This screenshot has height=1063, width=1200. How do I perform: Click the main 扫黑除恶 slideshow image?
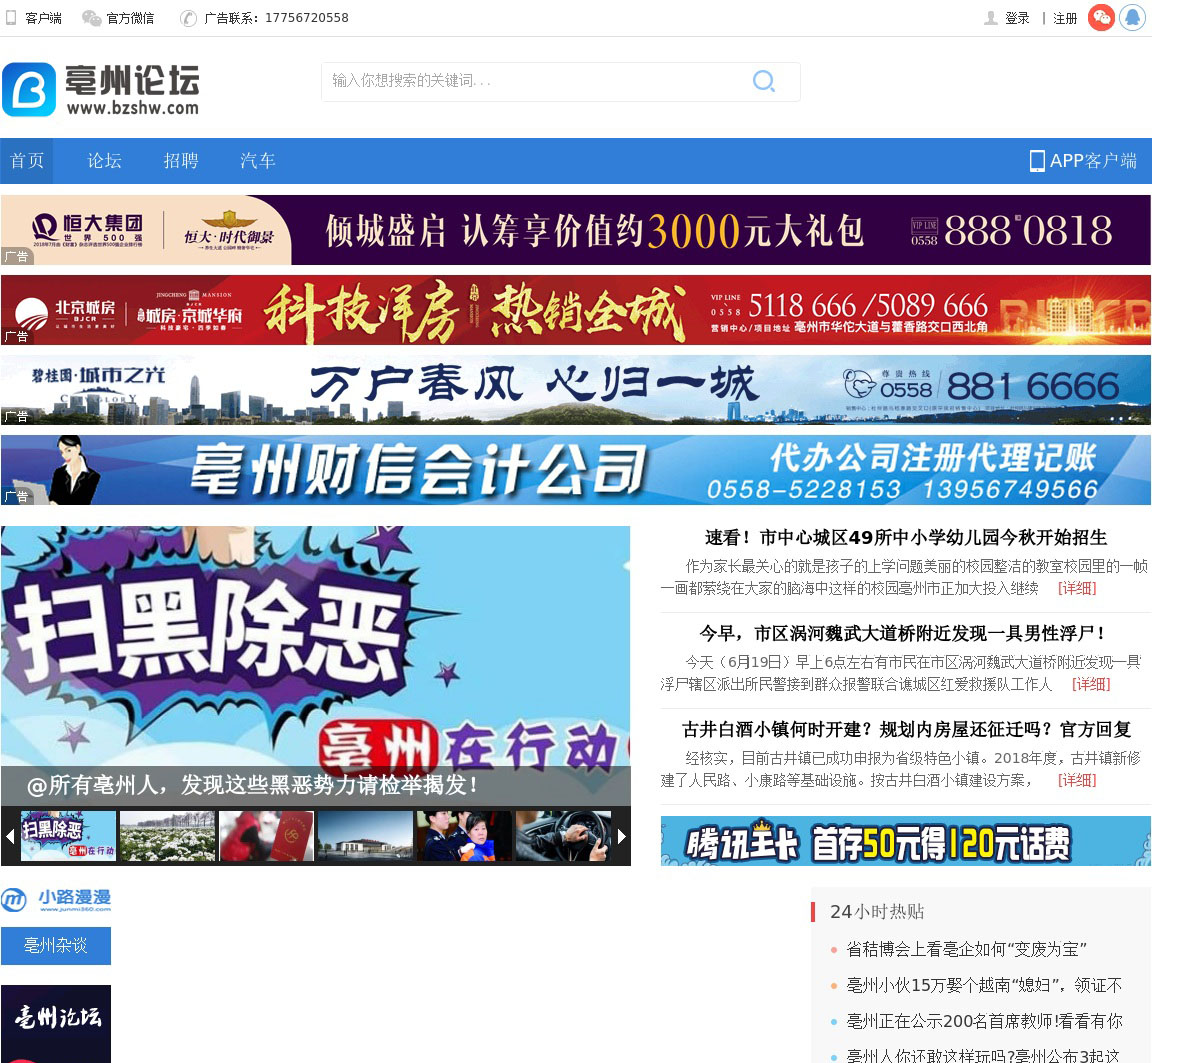pyautogui.click(x=316, y=646)
